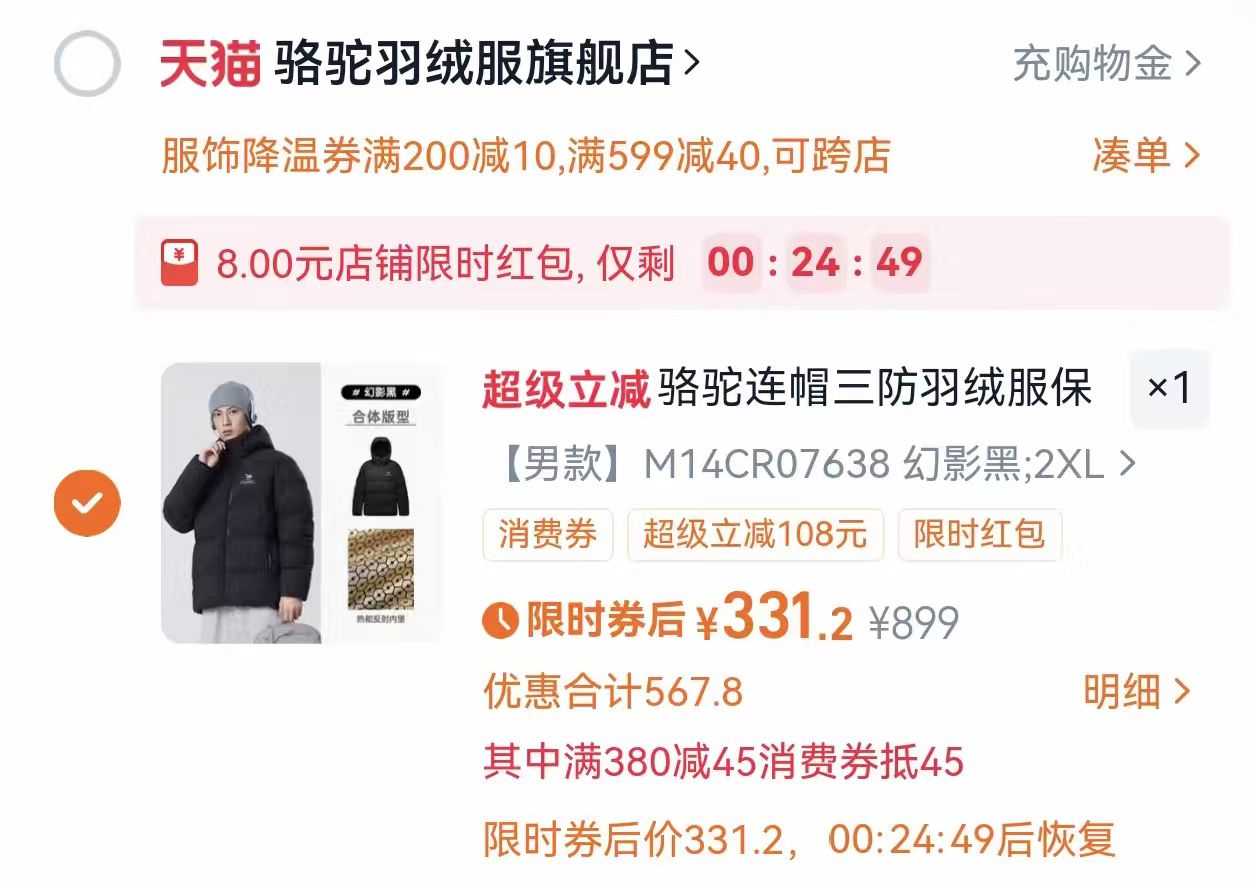Viewport: 1256px width, 888px height.
Task: Tap the chevron after 骆驼羽绒服旗舰店 store name
Action: [690, 64]
